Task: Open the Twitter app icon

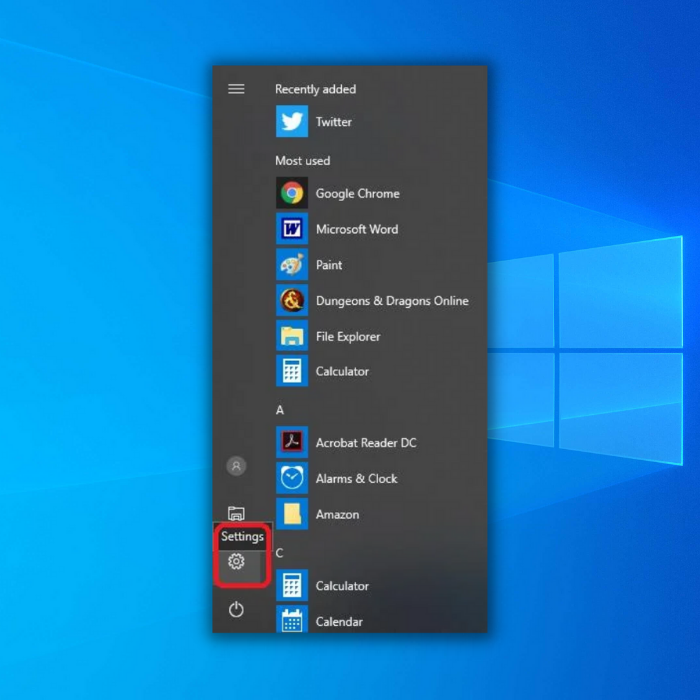Action: click(x=292, y=121)
